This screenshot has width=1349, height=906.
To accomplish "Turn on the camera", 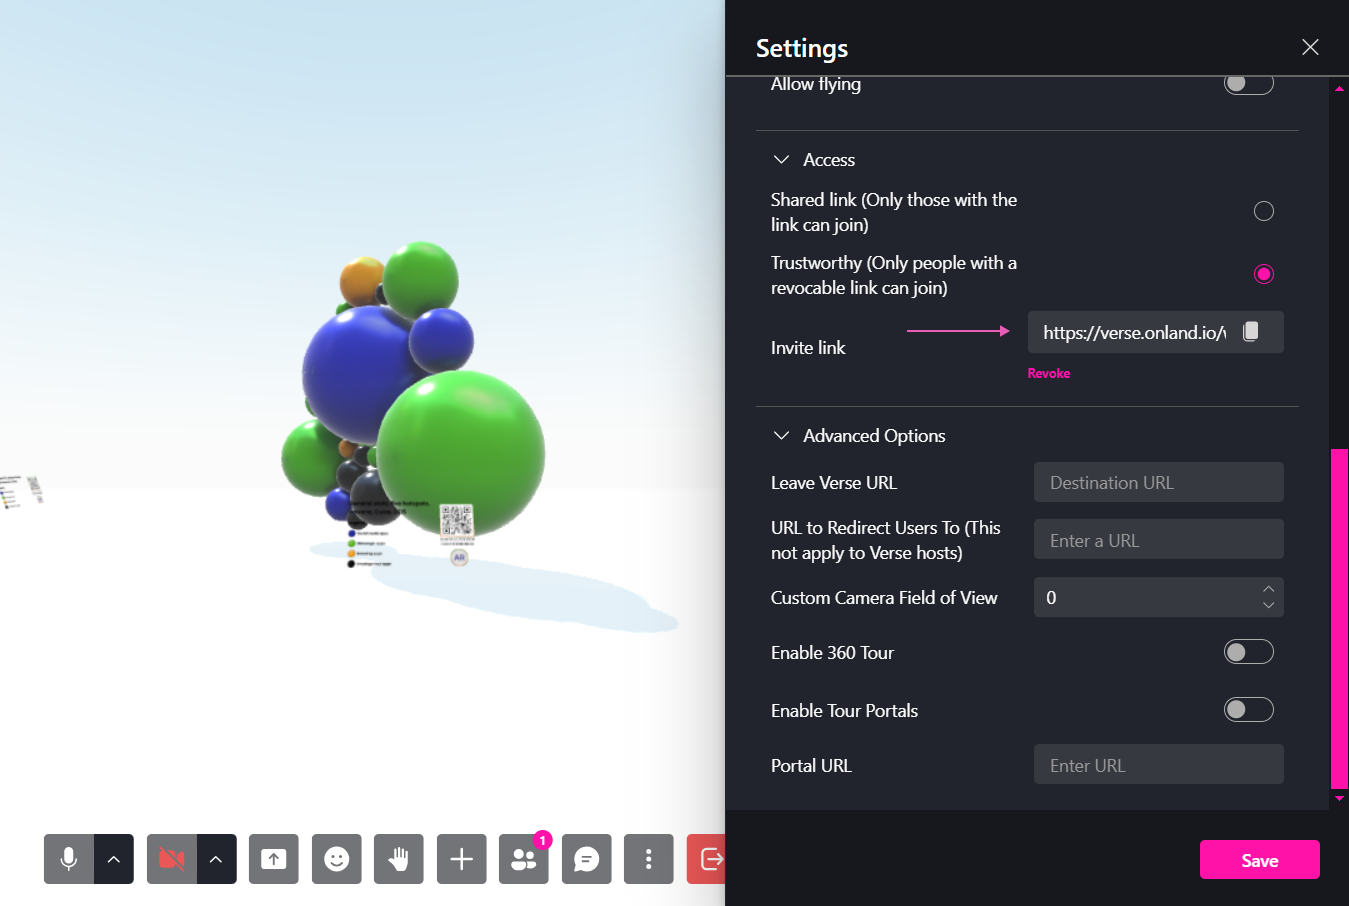I will (x=170, y=859).
